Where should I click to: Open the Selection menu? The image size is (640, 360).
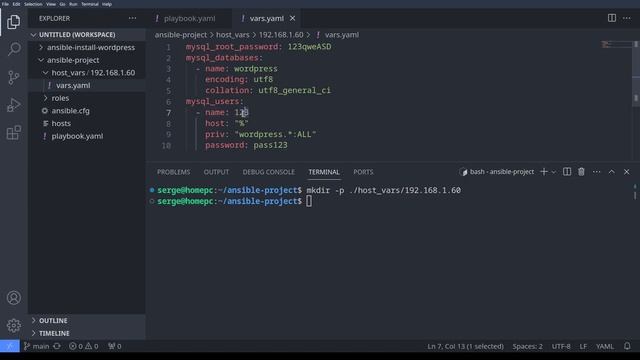coord(33,4)
